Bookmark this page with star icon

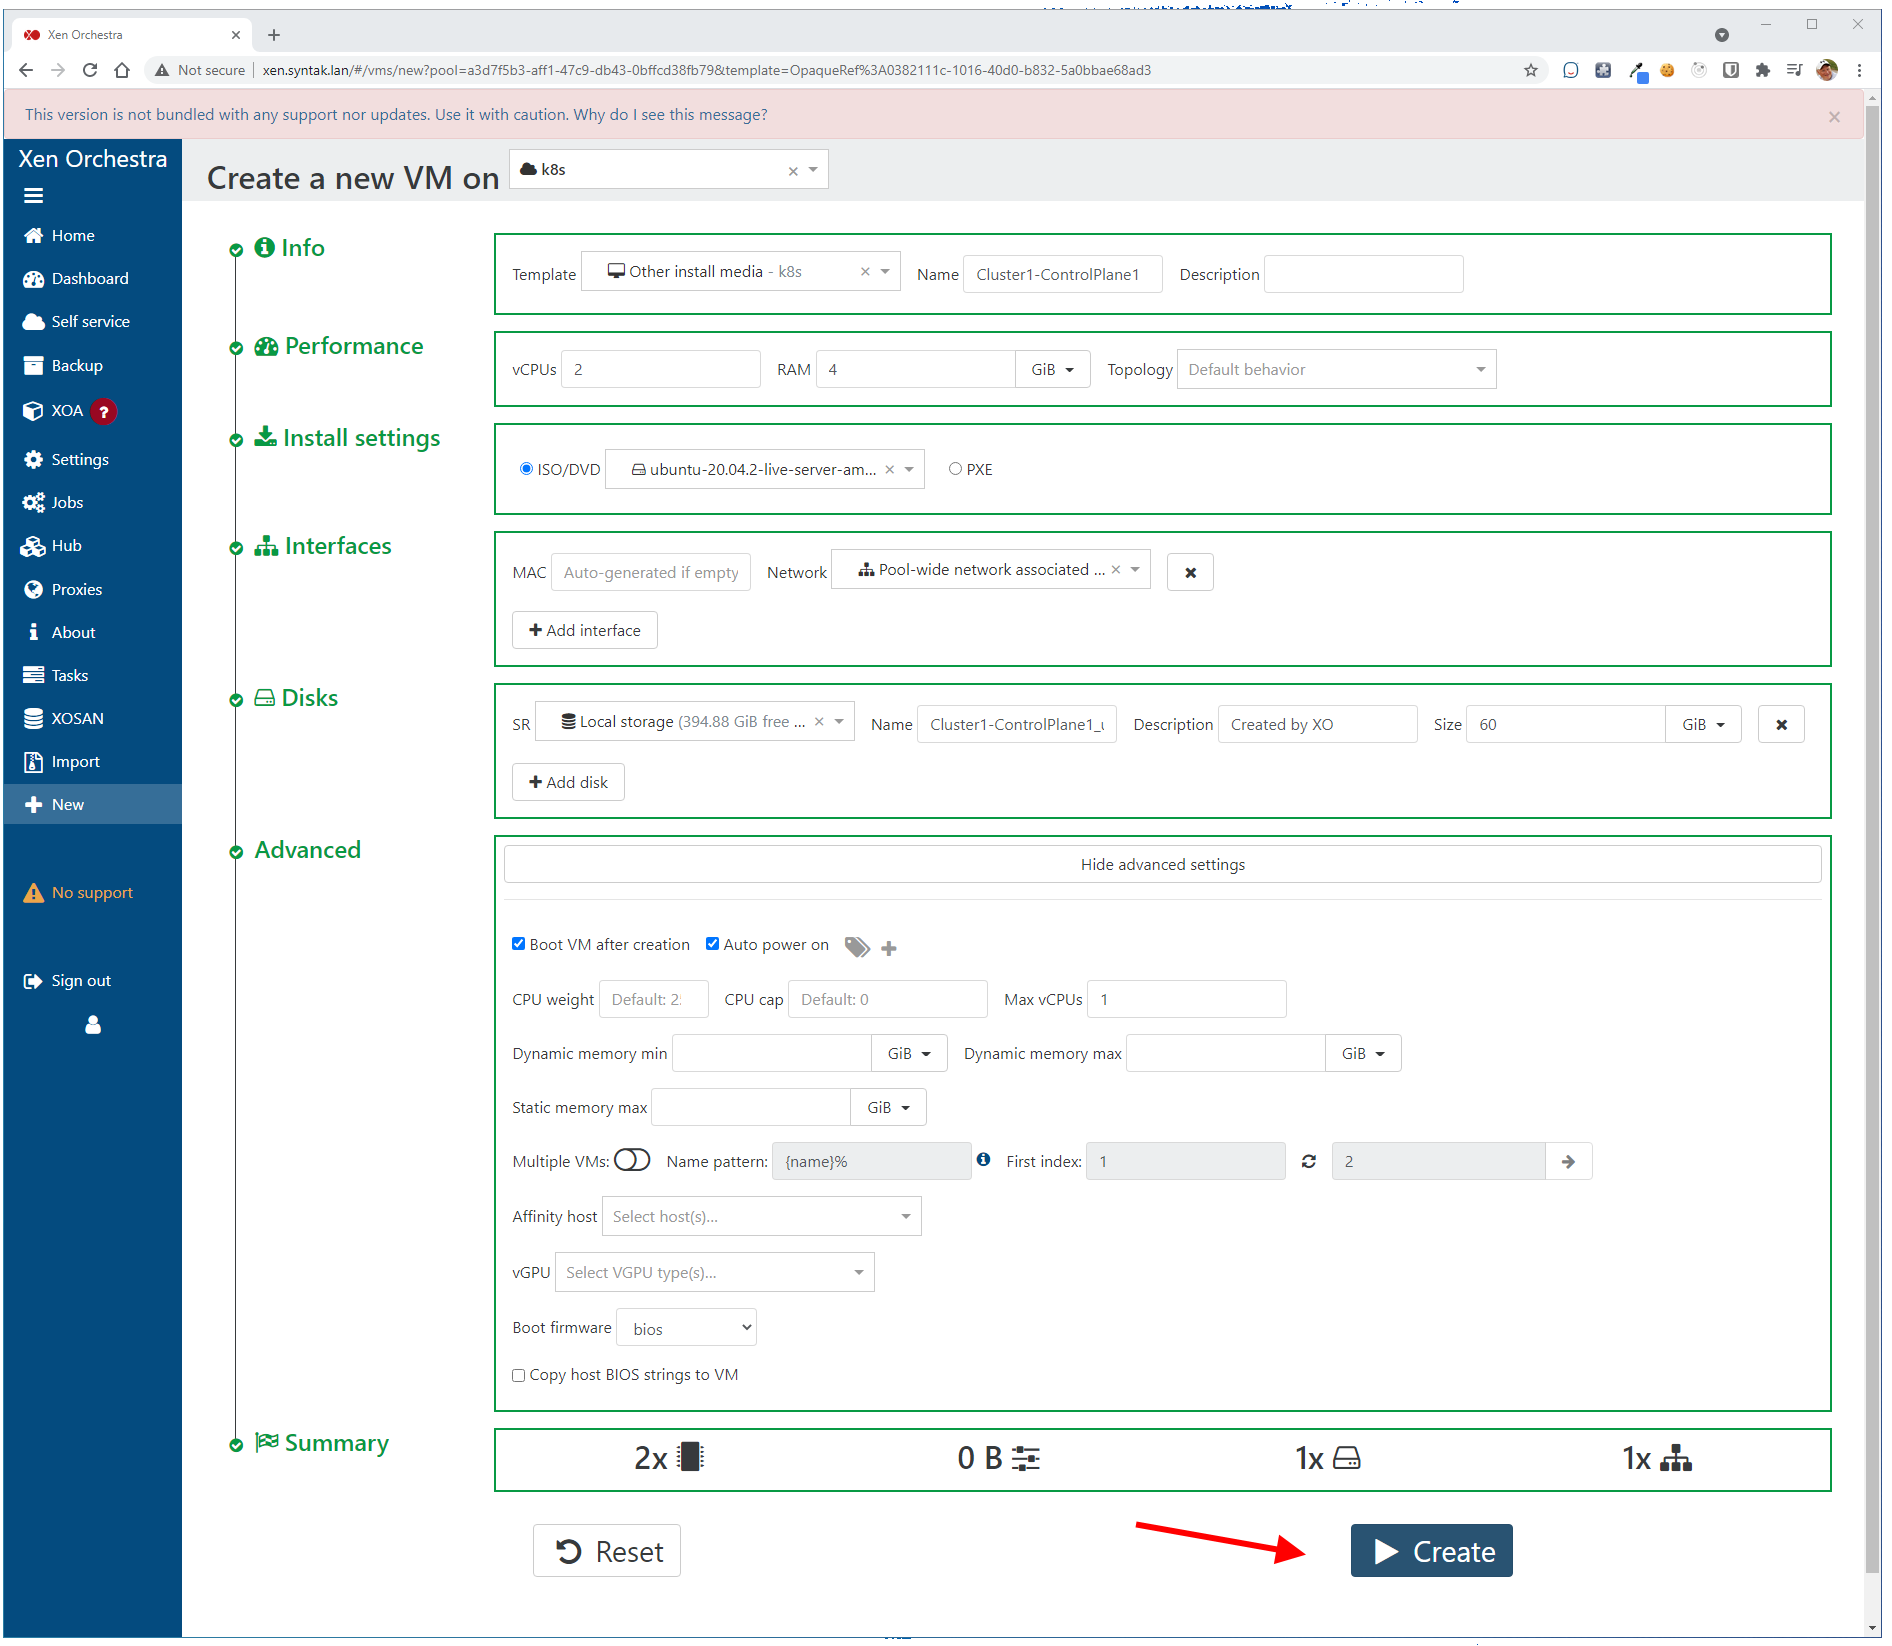click(1530, 70)
